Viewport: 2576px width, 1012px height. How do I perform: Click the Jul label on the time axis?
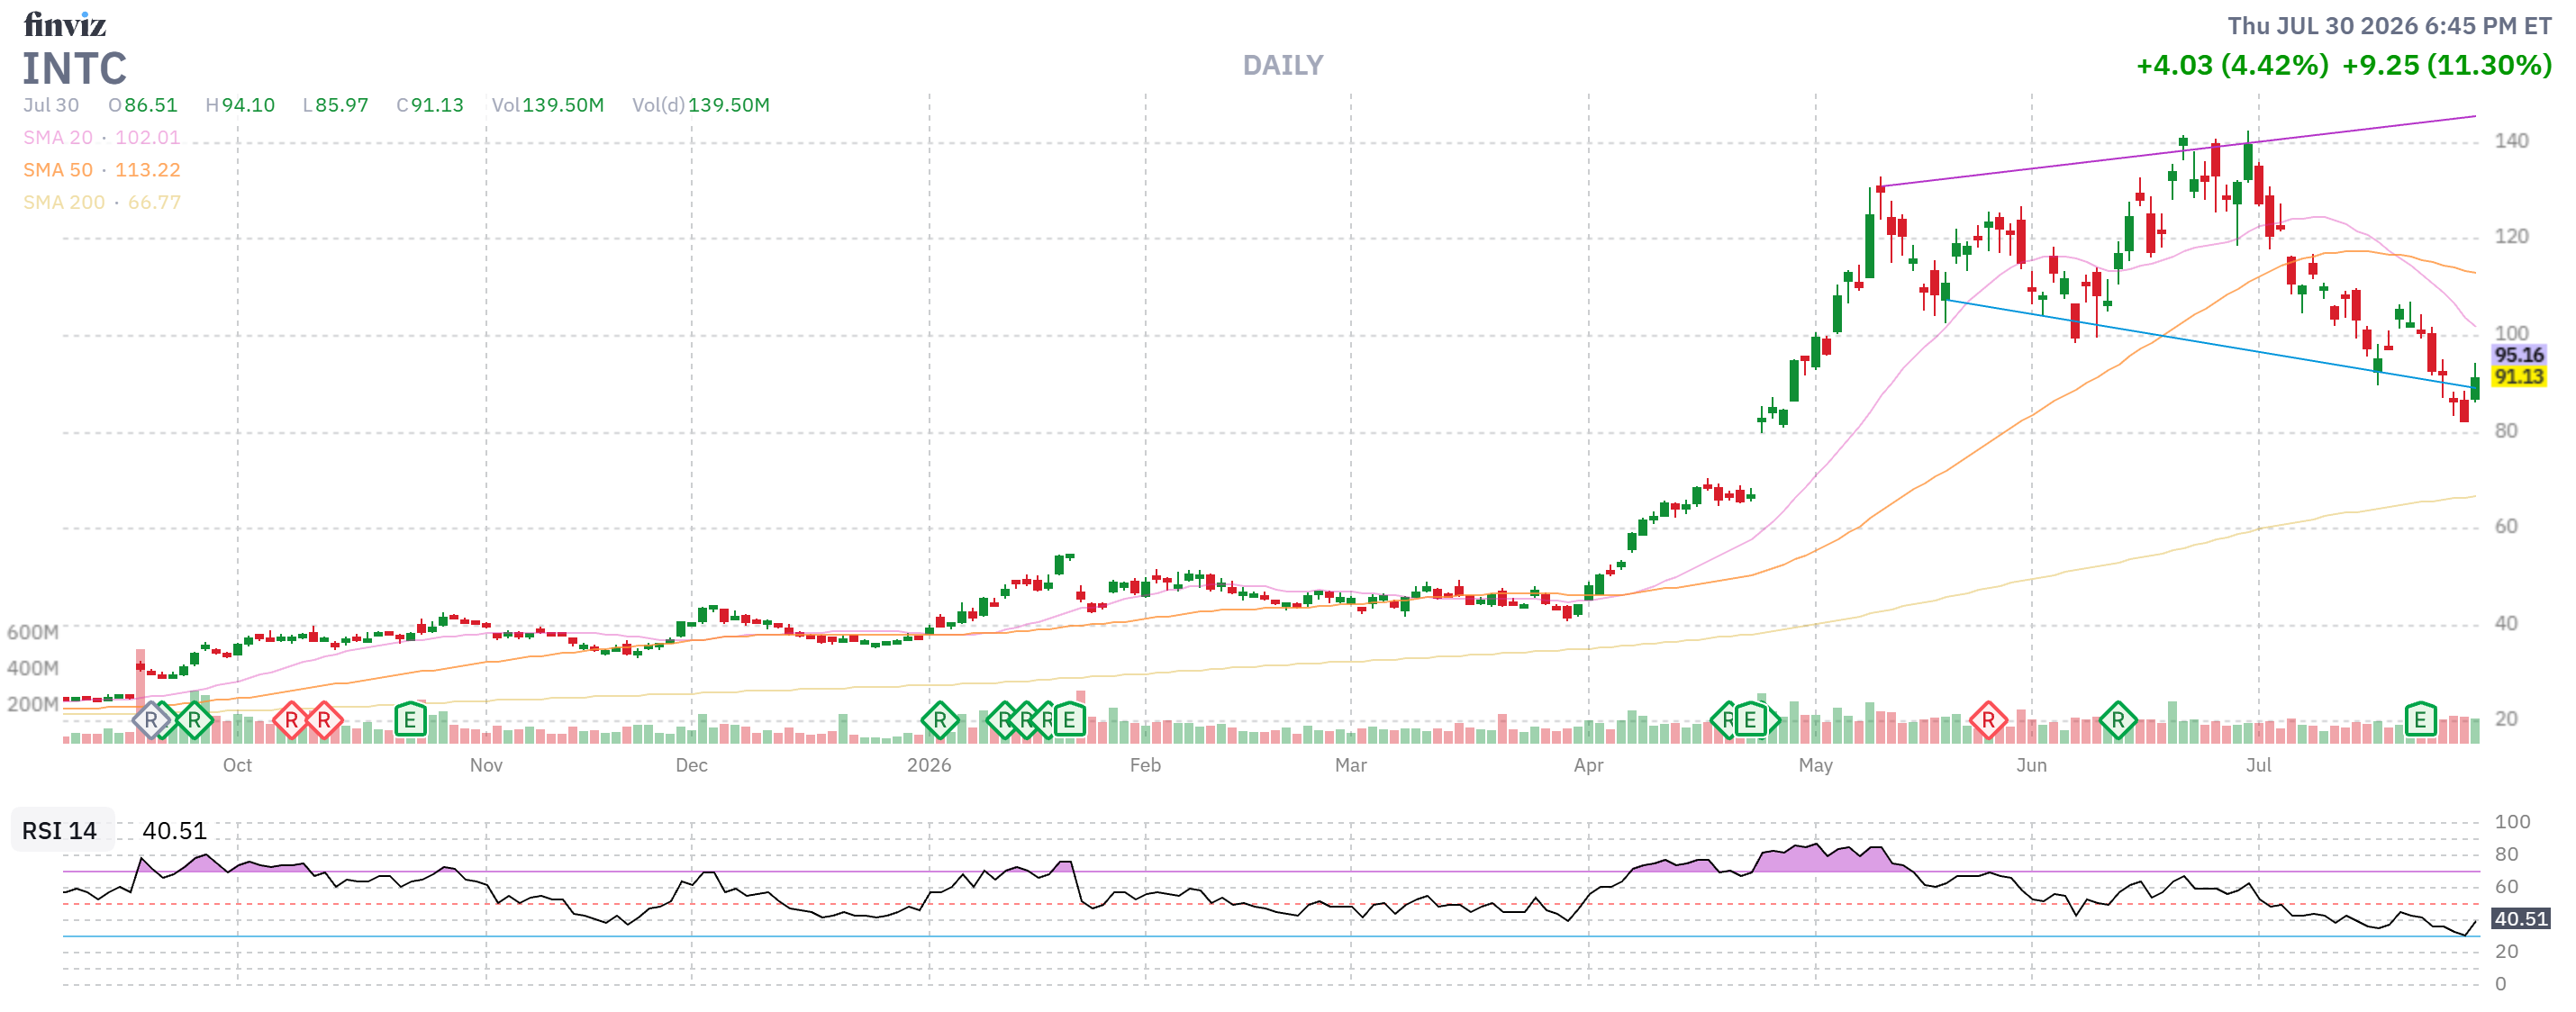coord(2258,766)
